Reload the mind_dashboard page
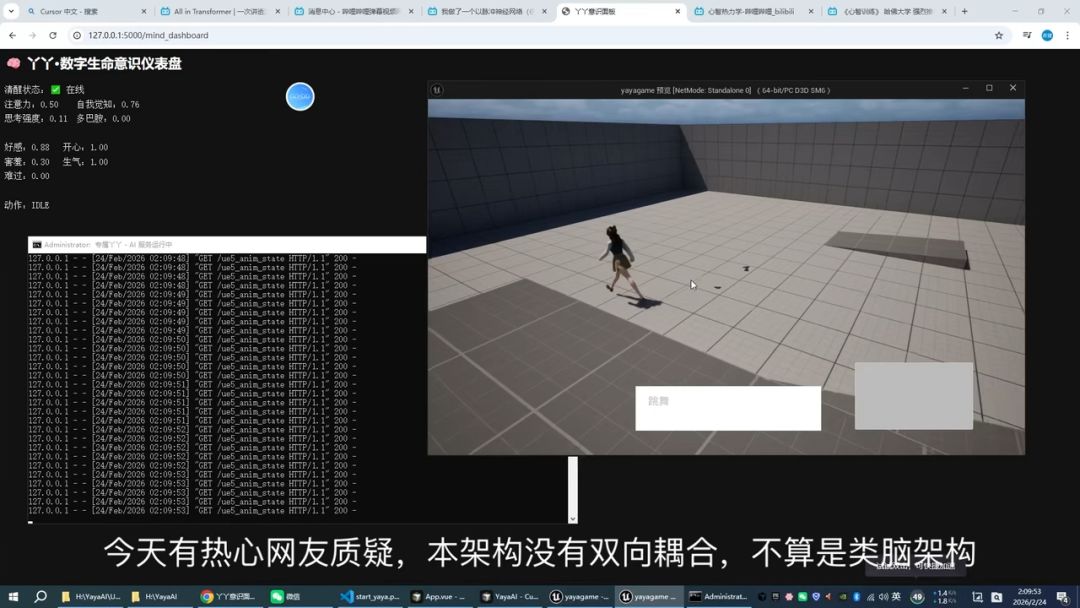Image resolution: width=1080 pixels, height=608 pixels. [x=52, y=35]
